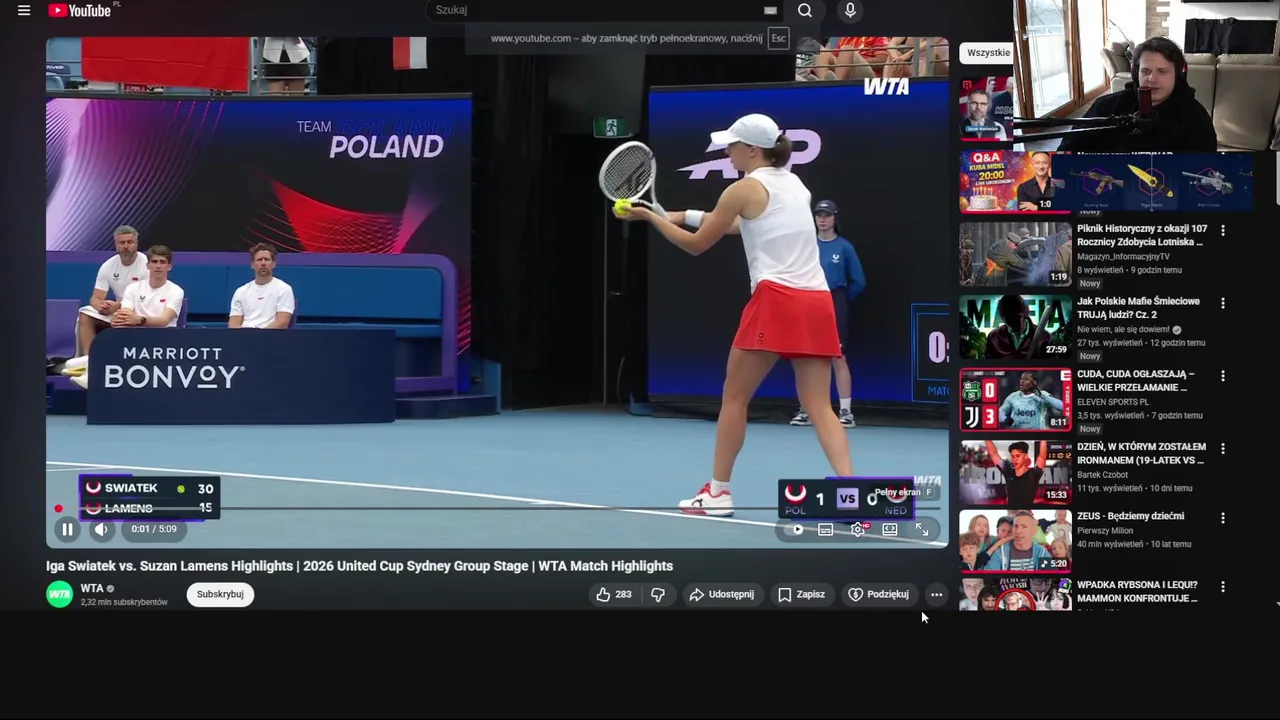Screen dimensions: 1280x720
Task: Seek using the video progress bar
Action: [x=497, y=509]
